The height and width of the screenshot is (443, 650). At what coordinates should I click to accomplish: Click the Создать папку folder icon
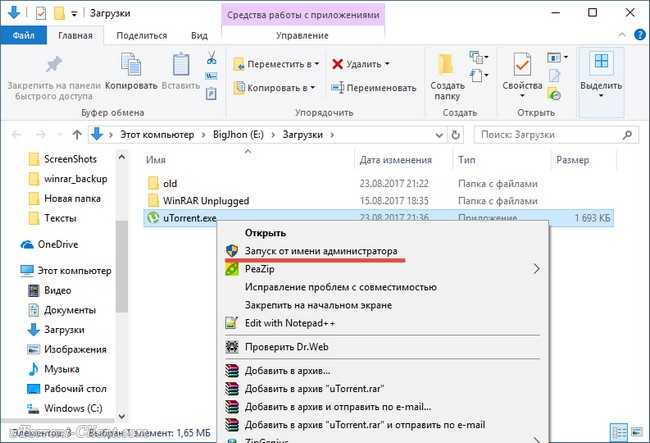pos(446,64)
